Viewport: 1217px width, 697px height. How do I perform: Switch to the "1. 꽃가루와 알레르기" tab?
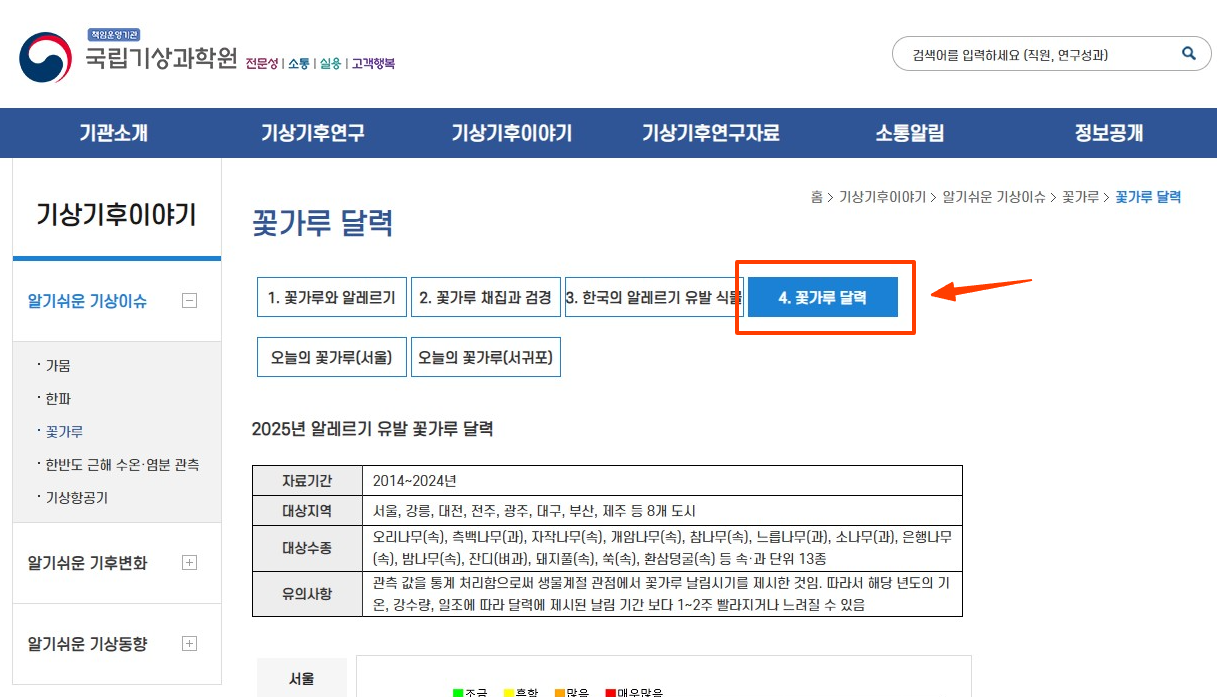[331, 297]
